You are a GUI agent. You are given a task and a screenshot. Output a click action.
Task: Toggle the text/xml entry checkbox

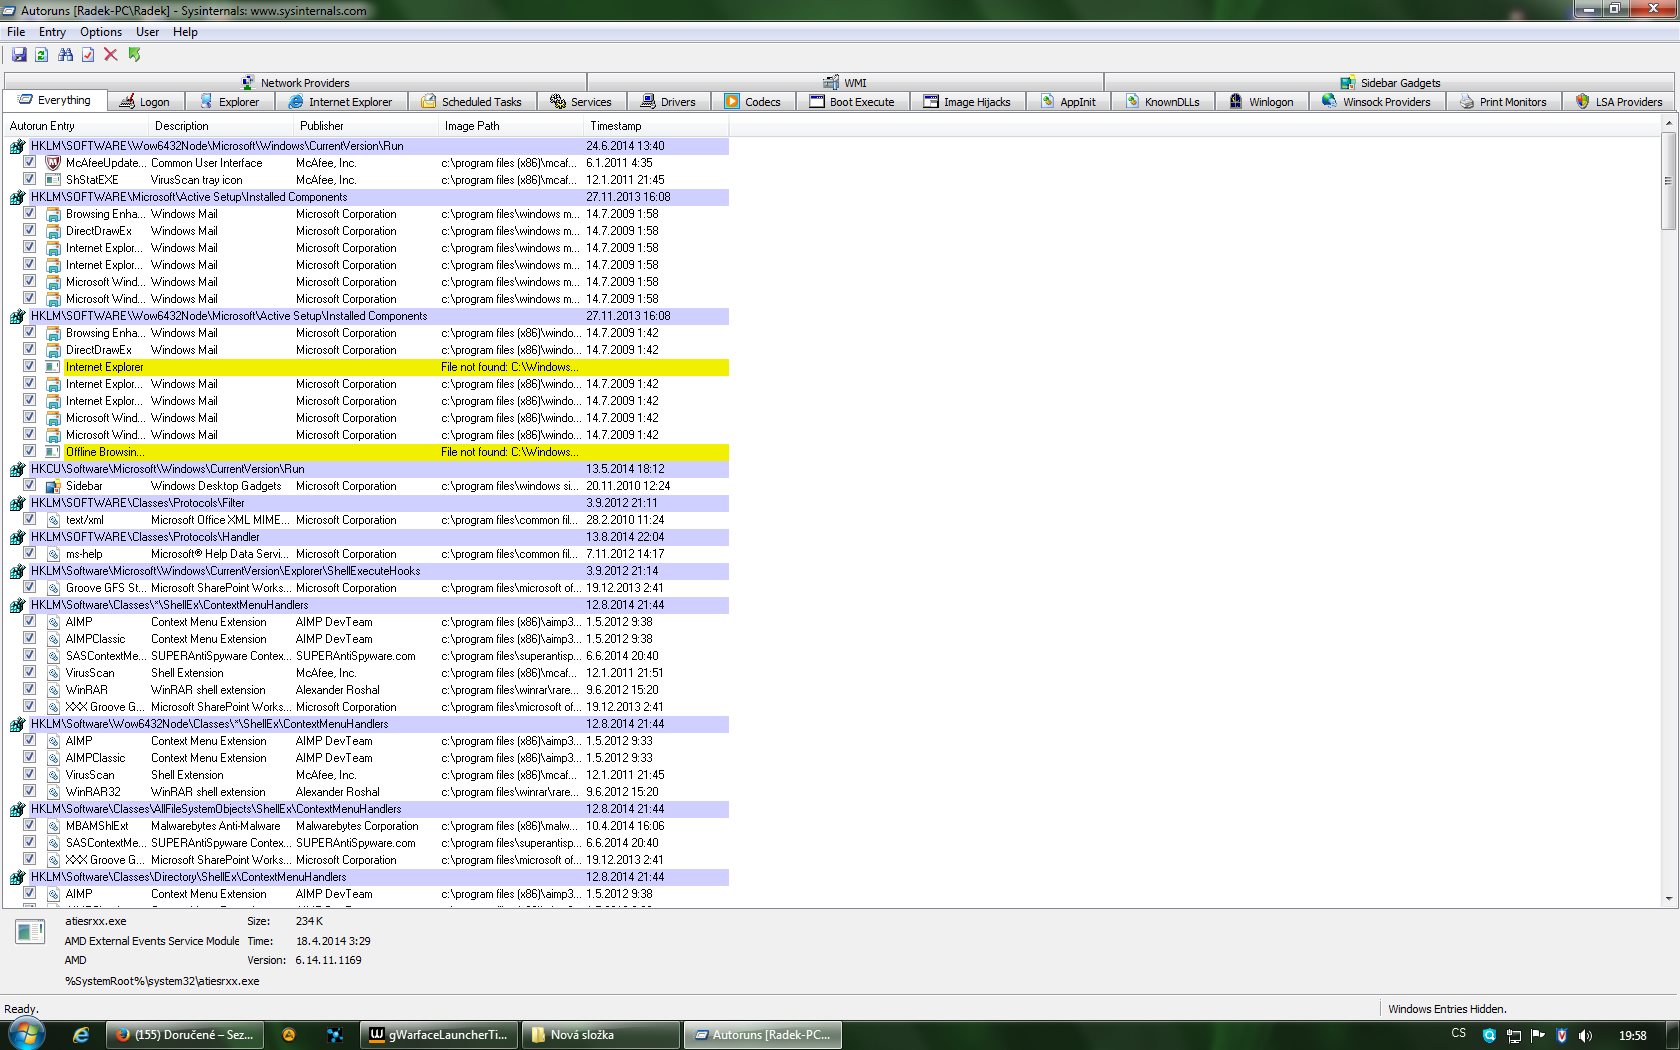(29, 519)
